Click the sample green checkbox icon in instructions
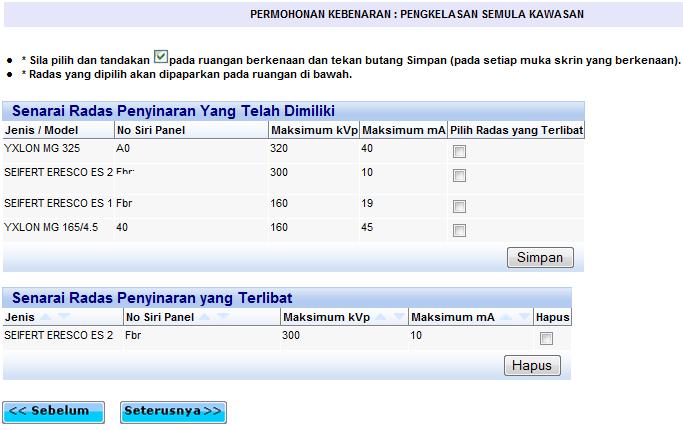Image resolution: width=683 pixels, height=430 pixels. 161,58
